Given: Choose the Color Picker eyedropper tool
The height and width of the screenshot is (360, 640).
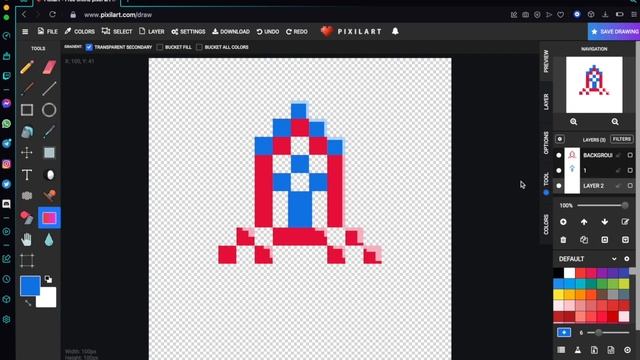Looking at the screenshot, I should 49,131.
